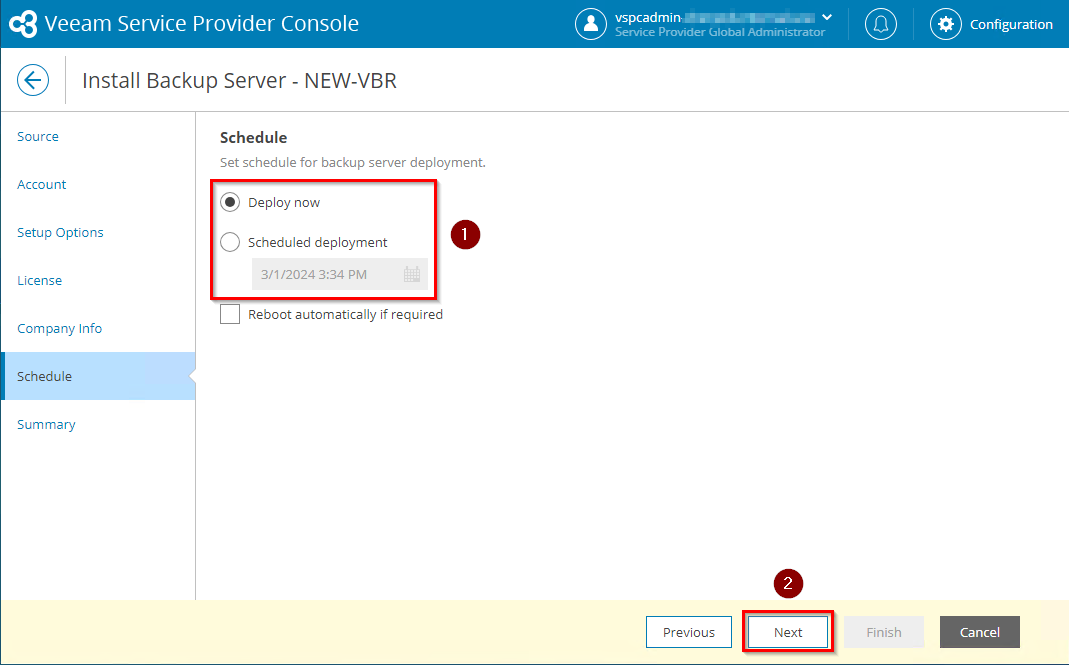Click the Set schedule for backup server deployment text
Image resolution: width=1069 pixels, height=665 pixels.
pyautogui.click(x=352, y=162)
